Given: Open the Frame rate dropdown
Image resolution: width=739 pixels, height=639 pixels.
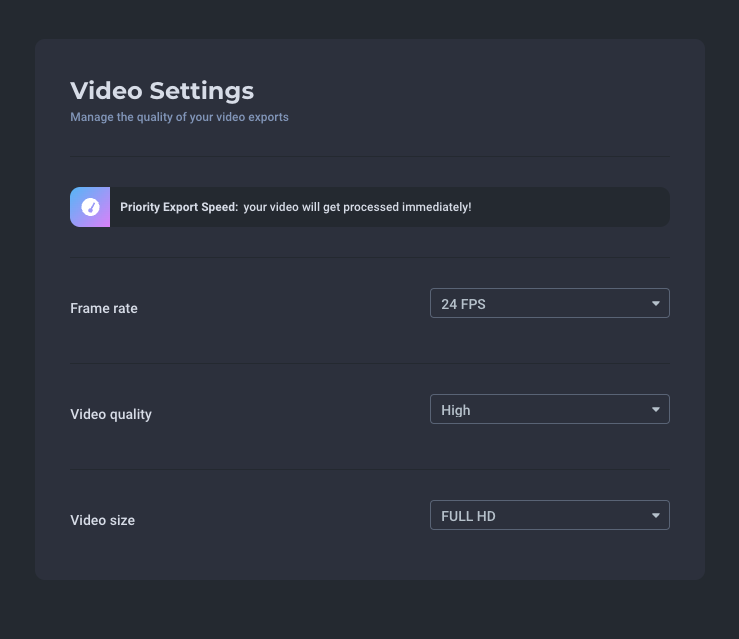Looking at the screenshot, I should coord(550,303).
